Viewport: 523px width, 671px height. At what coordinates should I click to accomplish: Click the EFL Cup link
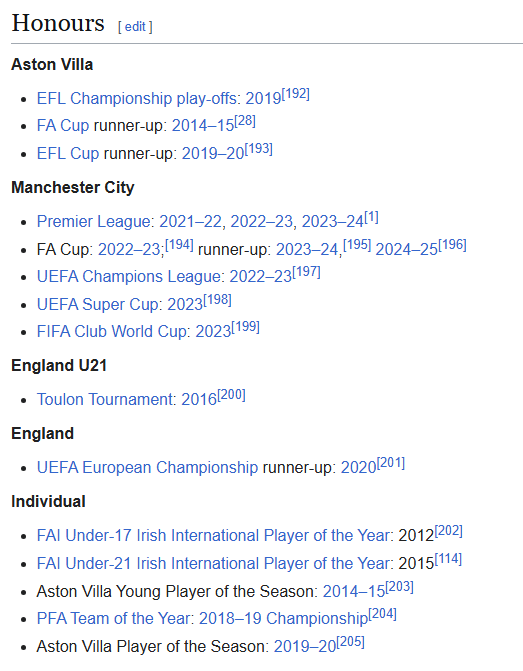(68, 153)
